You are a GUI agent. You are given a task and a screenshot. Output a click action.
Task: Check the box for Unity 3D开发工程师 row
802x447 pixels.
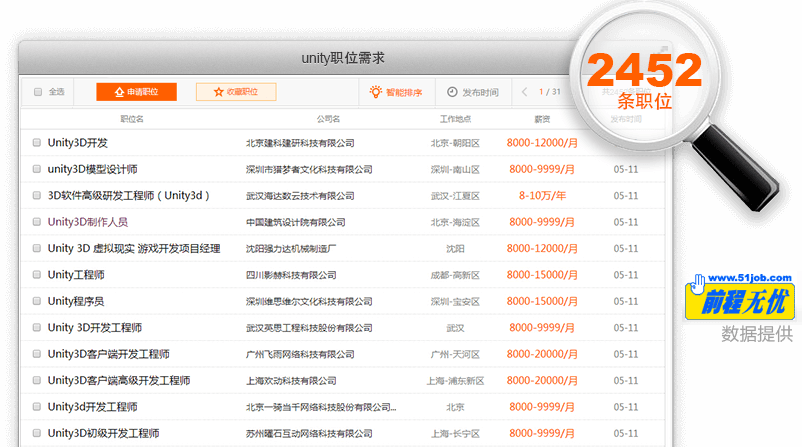pos(37,328)
